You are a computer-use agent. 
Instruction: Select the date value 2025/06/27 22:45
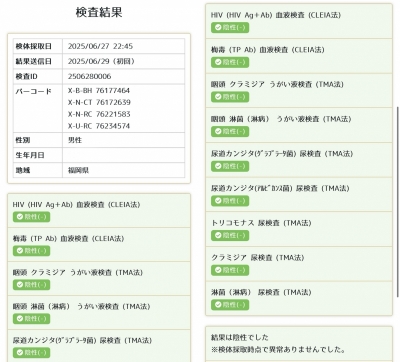pos(100,46)
